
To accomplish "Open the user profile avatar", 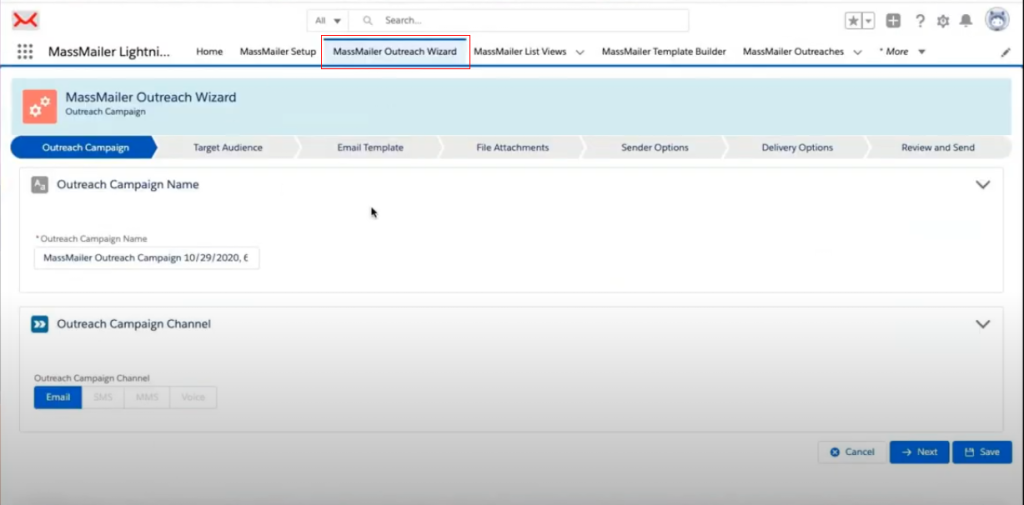I will 997,20.
